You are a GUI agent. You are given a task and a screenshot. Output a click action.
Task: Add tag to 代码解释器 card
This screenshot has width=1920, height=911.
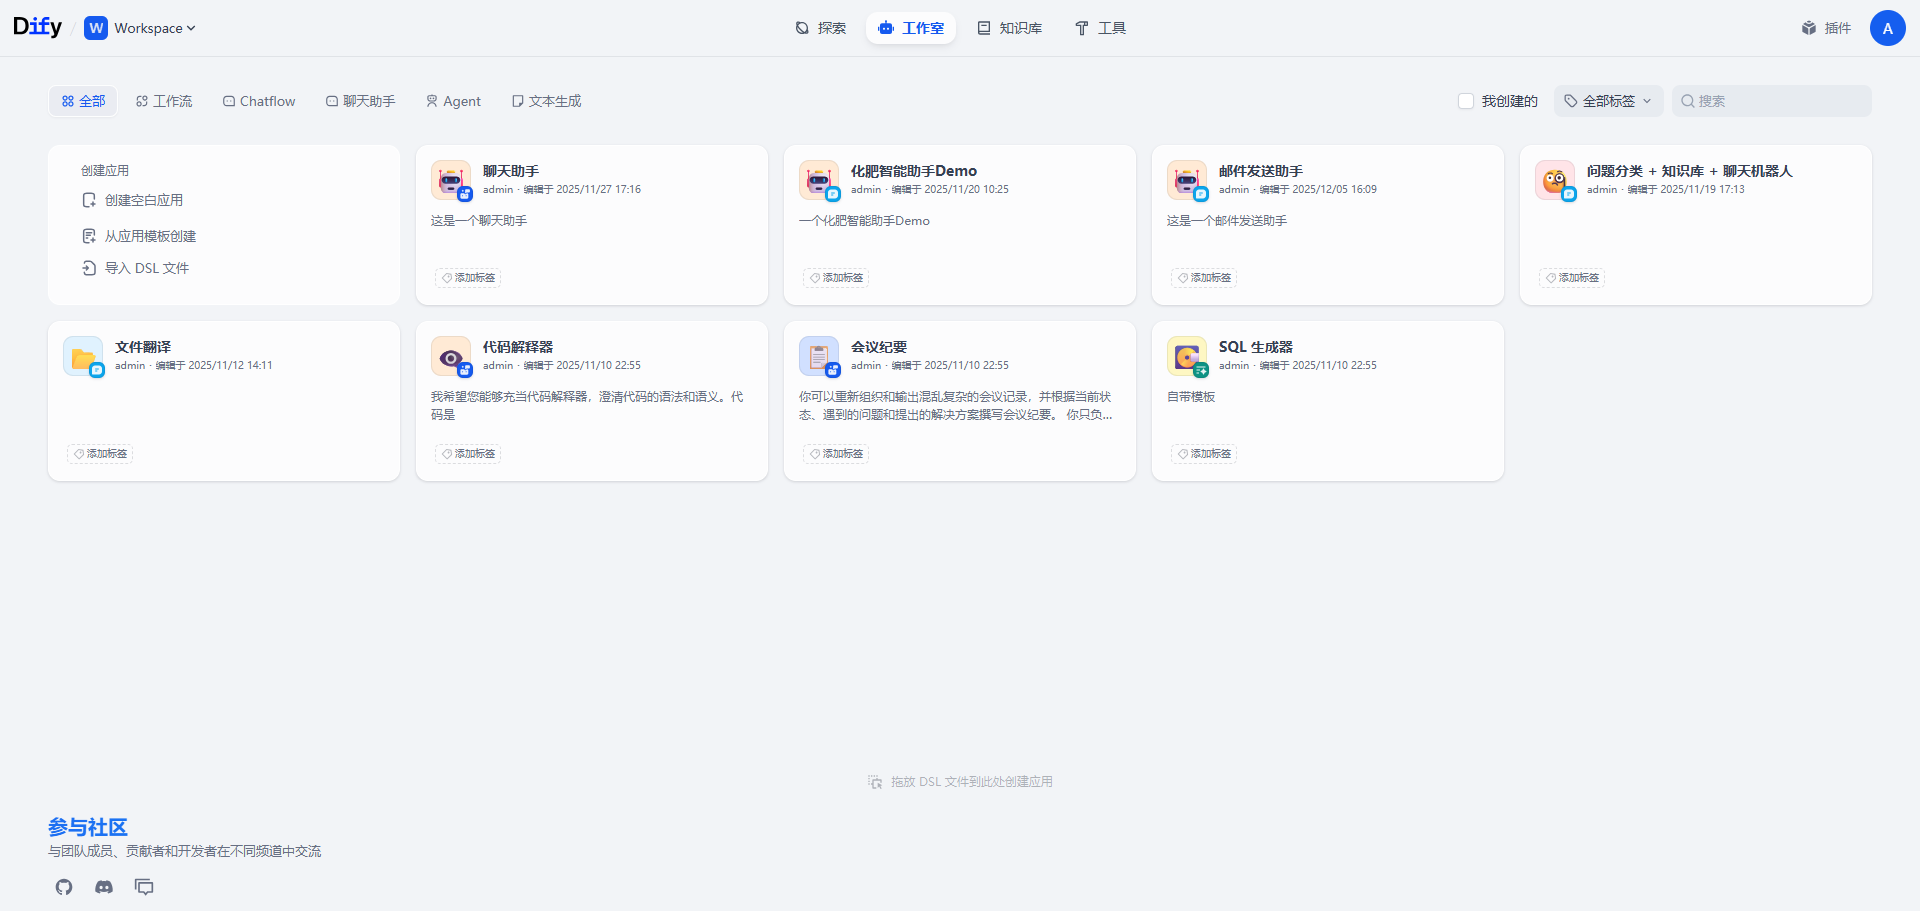468,454
